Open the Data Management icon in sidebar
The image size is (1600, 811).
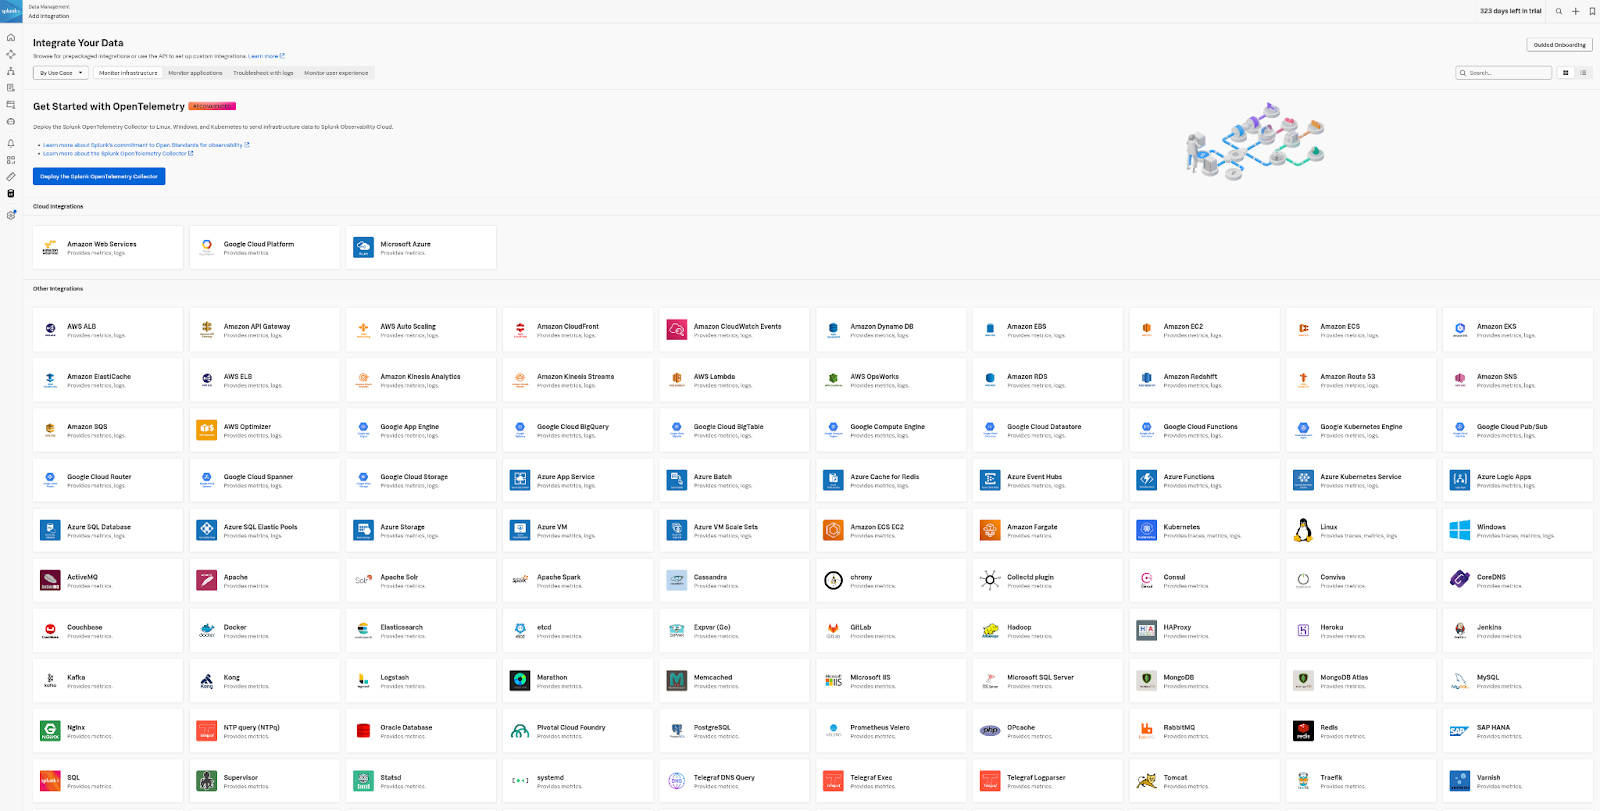(x=11, y=194)
